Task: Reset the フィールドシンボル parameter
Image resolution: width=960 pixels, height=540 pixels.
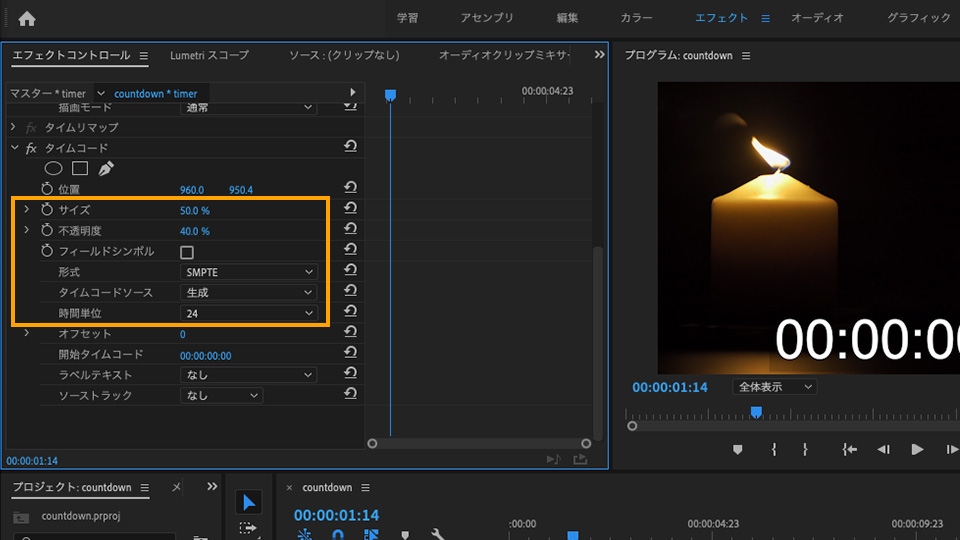Action: (350, 249)
